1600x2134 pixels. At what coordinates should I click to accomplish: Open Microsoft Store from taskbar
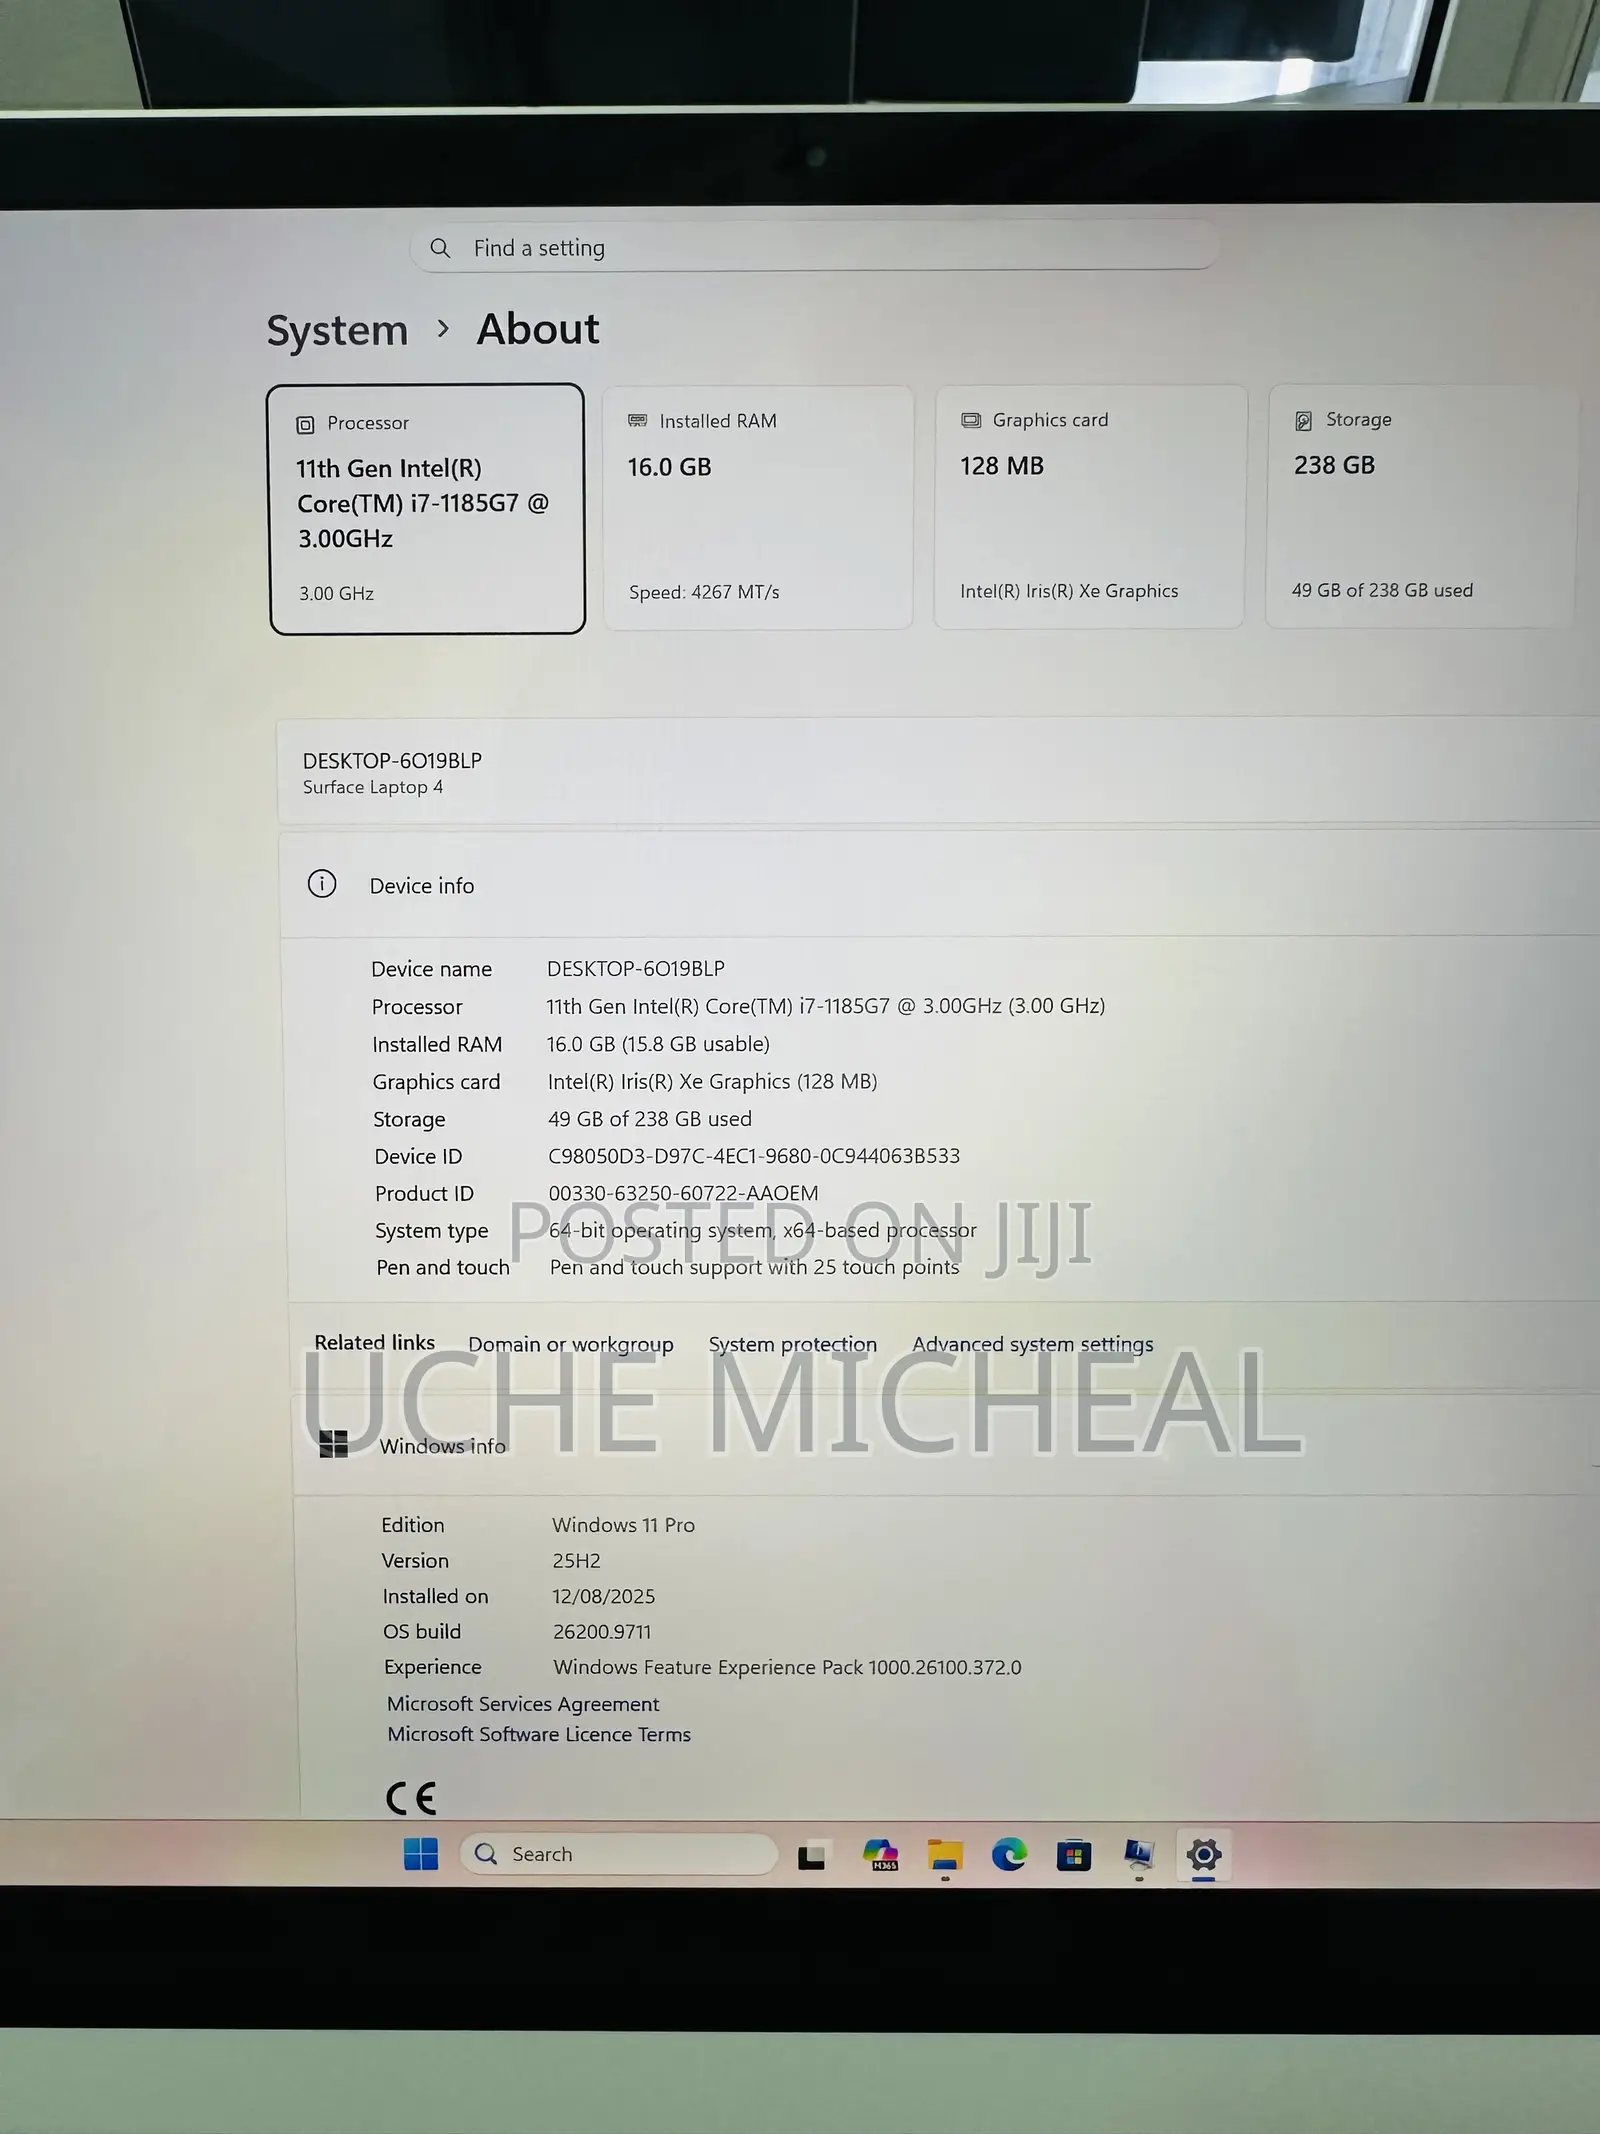point(1074,1856)
